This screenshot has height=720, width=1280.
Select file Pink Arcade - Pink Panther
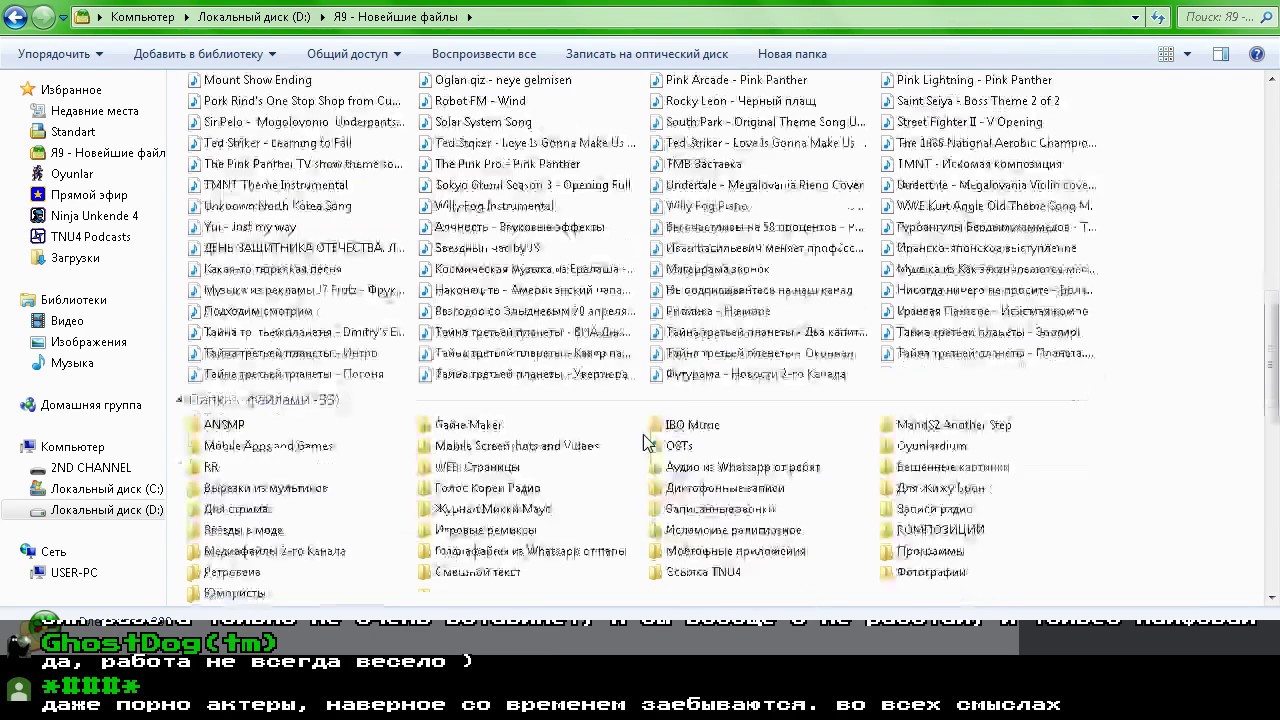coord(736,80)
